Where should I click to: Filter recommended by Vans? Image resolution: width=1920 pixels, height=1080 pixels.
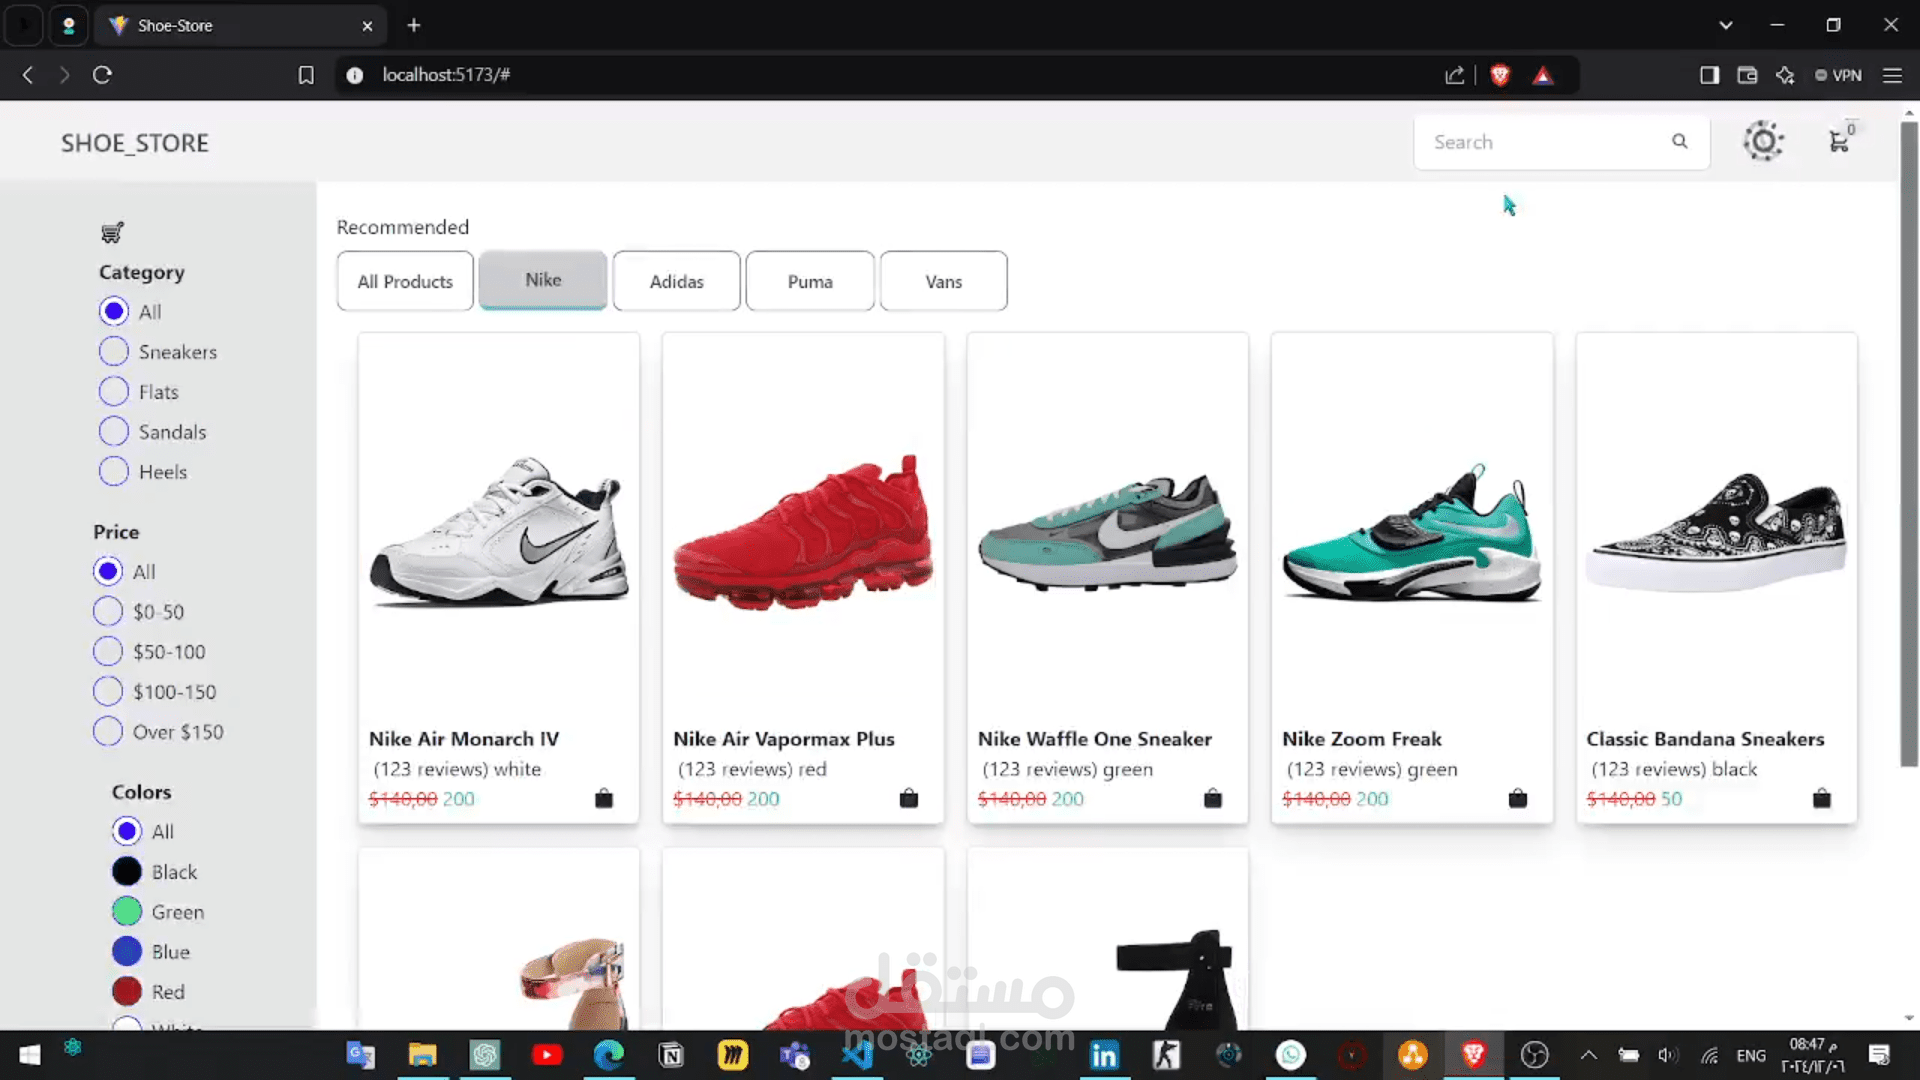pos(944,281)
